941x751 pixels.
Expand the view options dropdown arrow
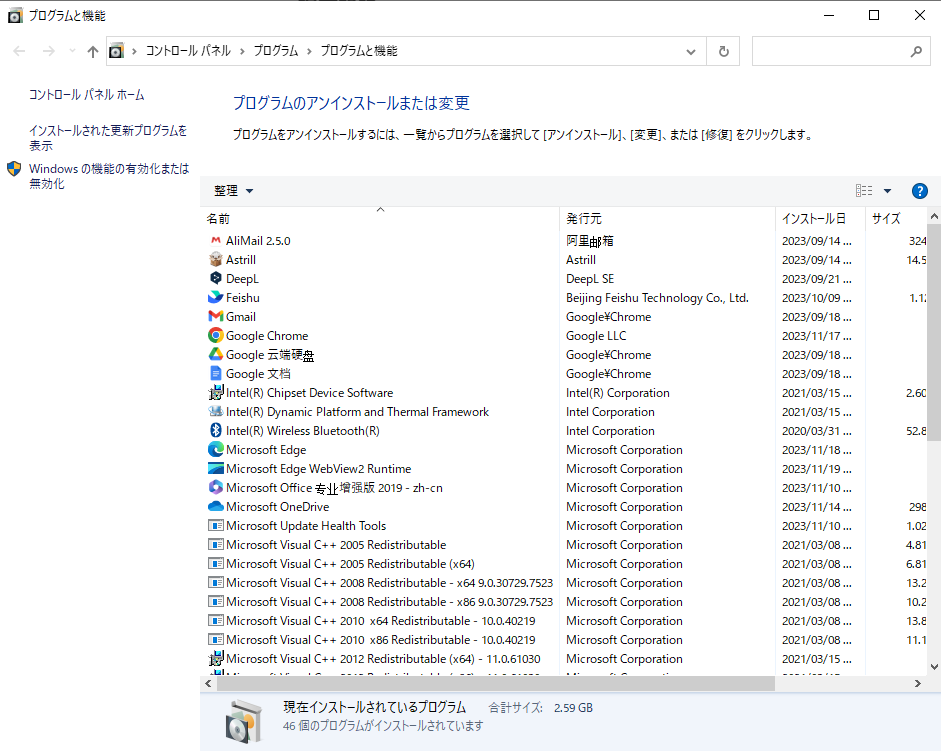[887, 191]
